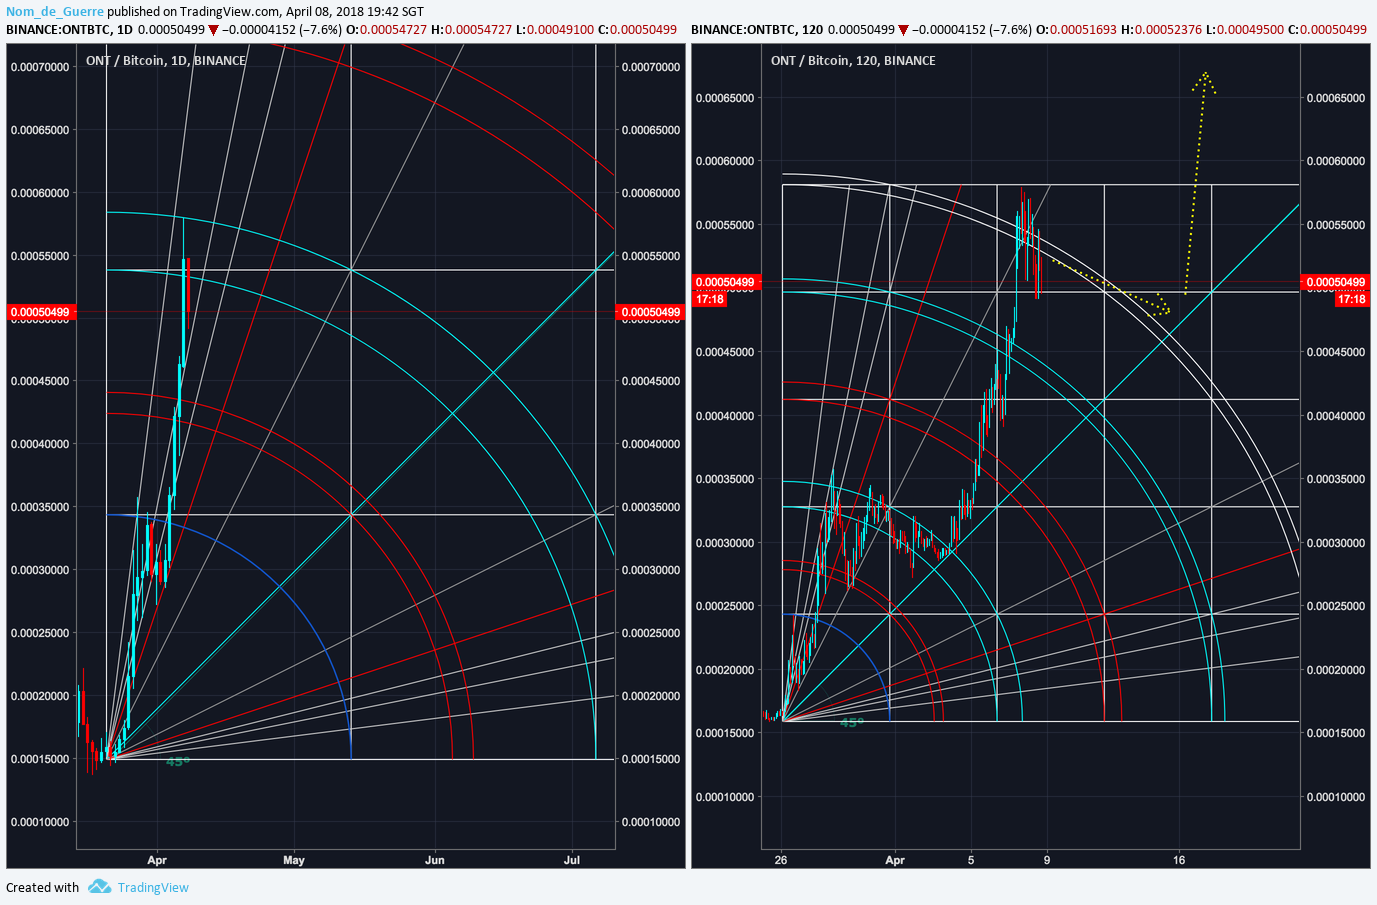Click the H:0.00052376 high value in right header
The height and width of the screenshot is (905, 1377).
(1161, 29)
